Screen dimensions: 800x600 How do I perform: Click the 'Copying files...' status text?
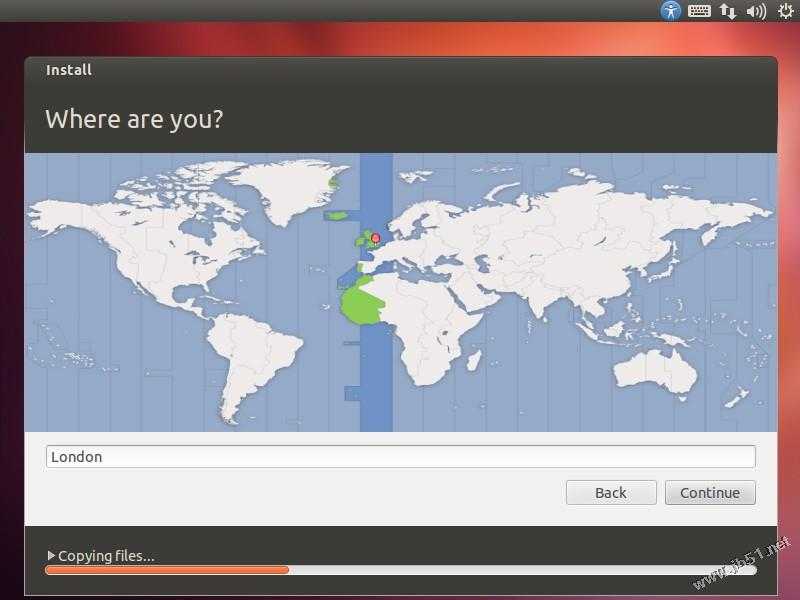pos(106,556)
